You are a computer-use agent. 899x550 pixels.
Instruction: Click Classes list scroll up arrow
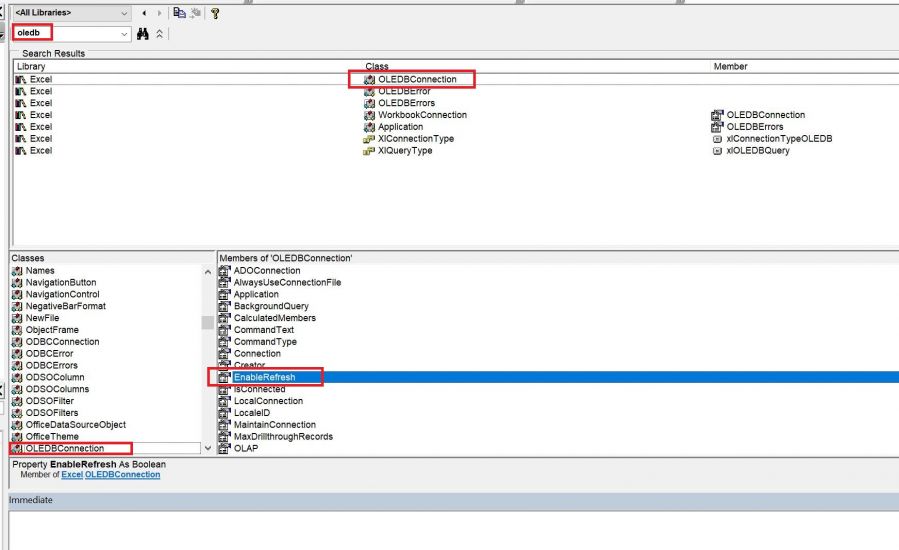click(x=208, y=272)
